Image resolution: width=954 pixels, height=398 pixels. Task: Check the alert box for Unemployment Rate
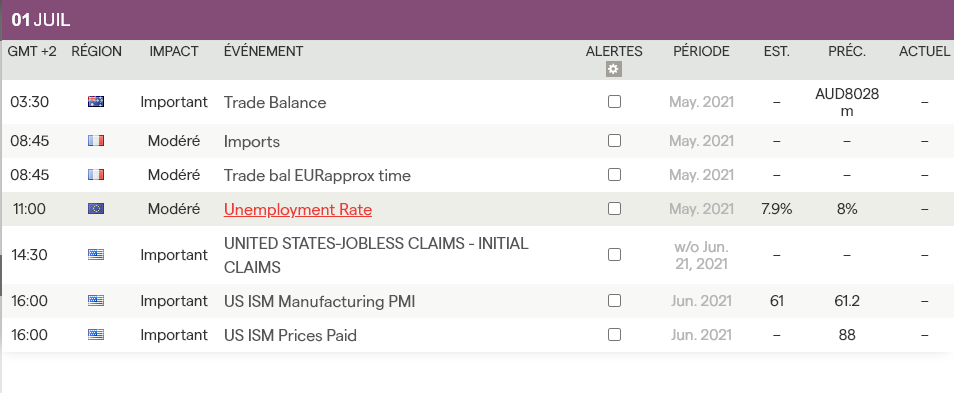point(615,209)
